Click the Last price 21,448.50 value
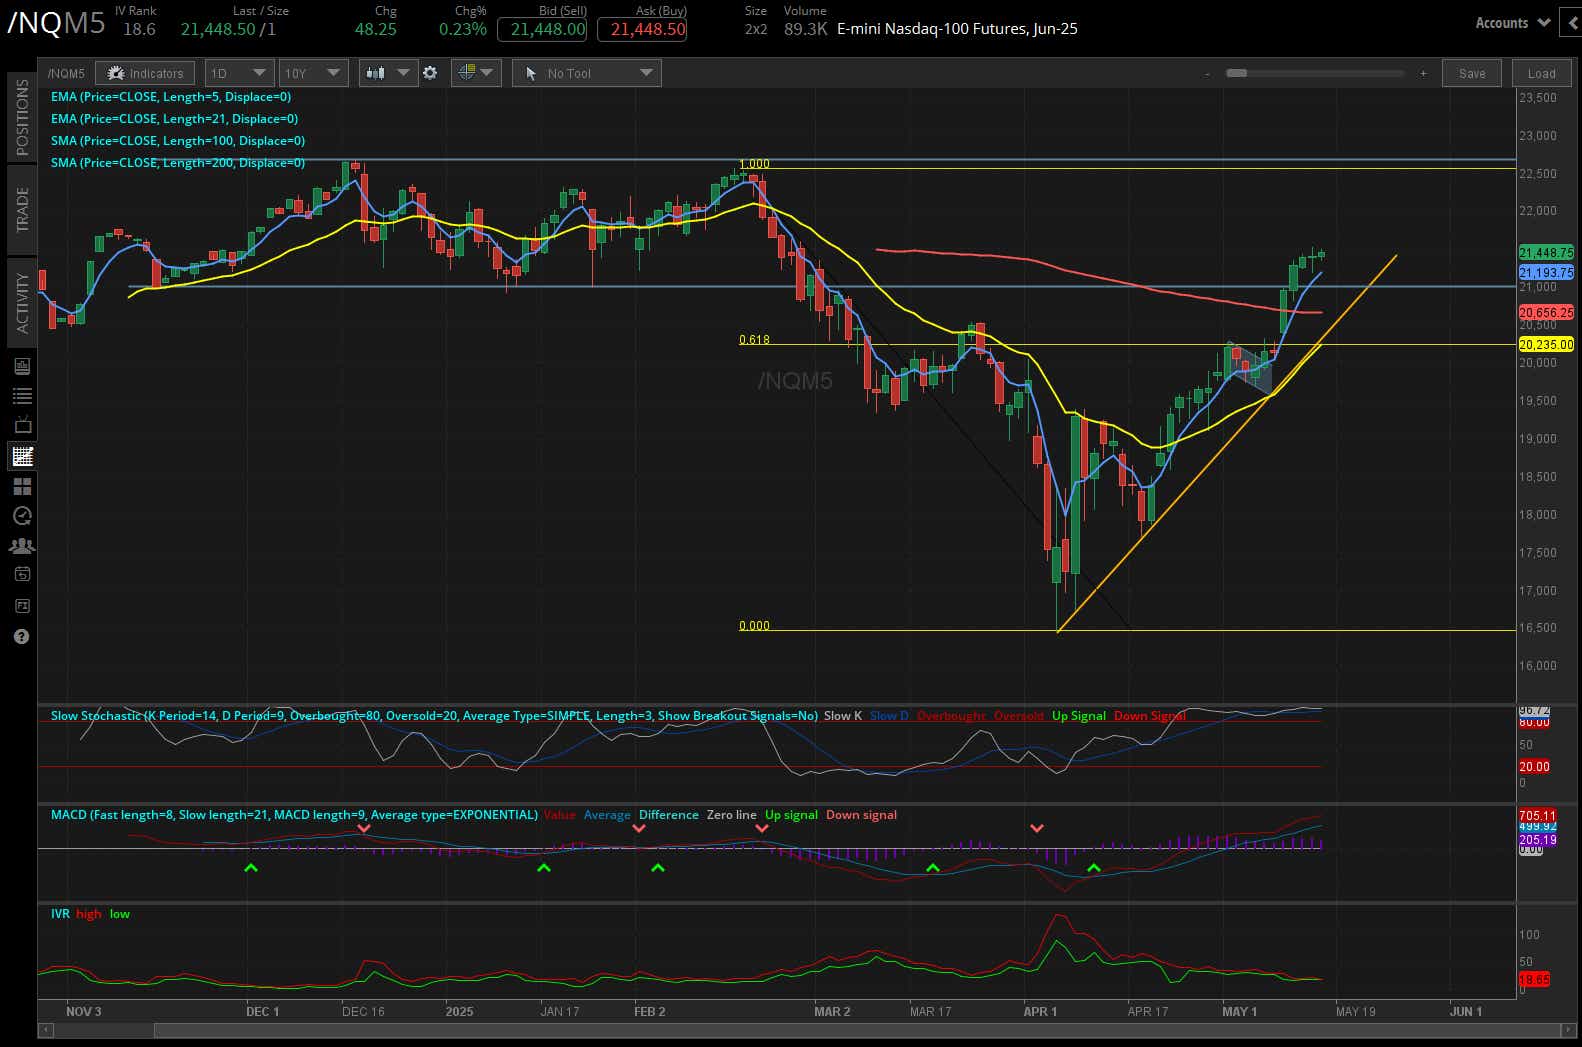The image size is (1582, 1047). coord(218,29)
